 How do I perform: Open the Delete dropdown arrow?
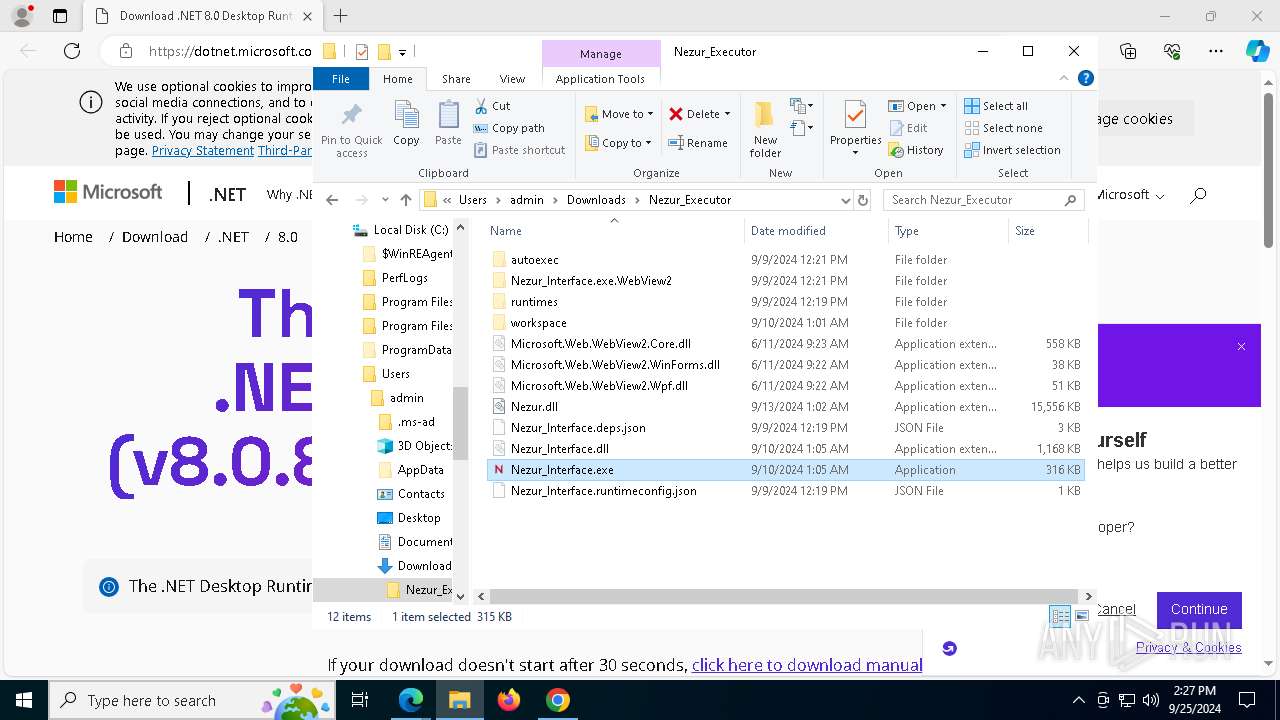(727, 114)
